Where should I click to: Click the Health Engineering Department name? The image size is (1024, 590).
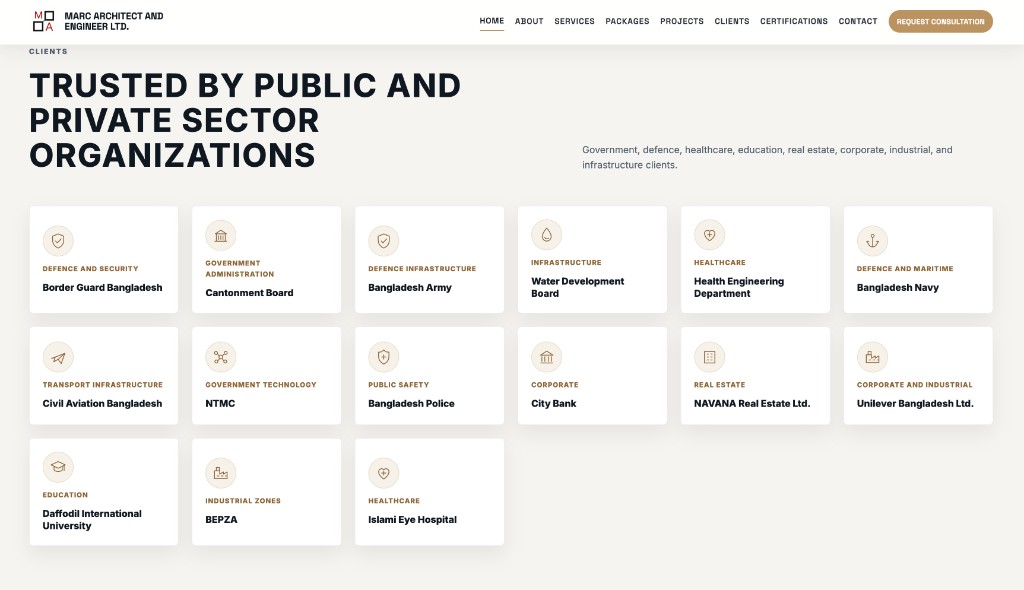tap(739, 287)
